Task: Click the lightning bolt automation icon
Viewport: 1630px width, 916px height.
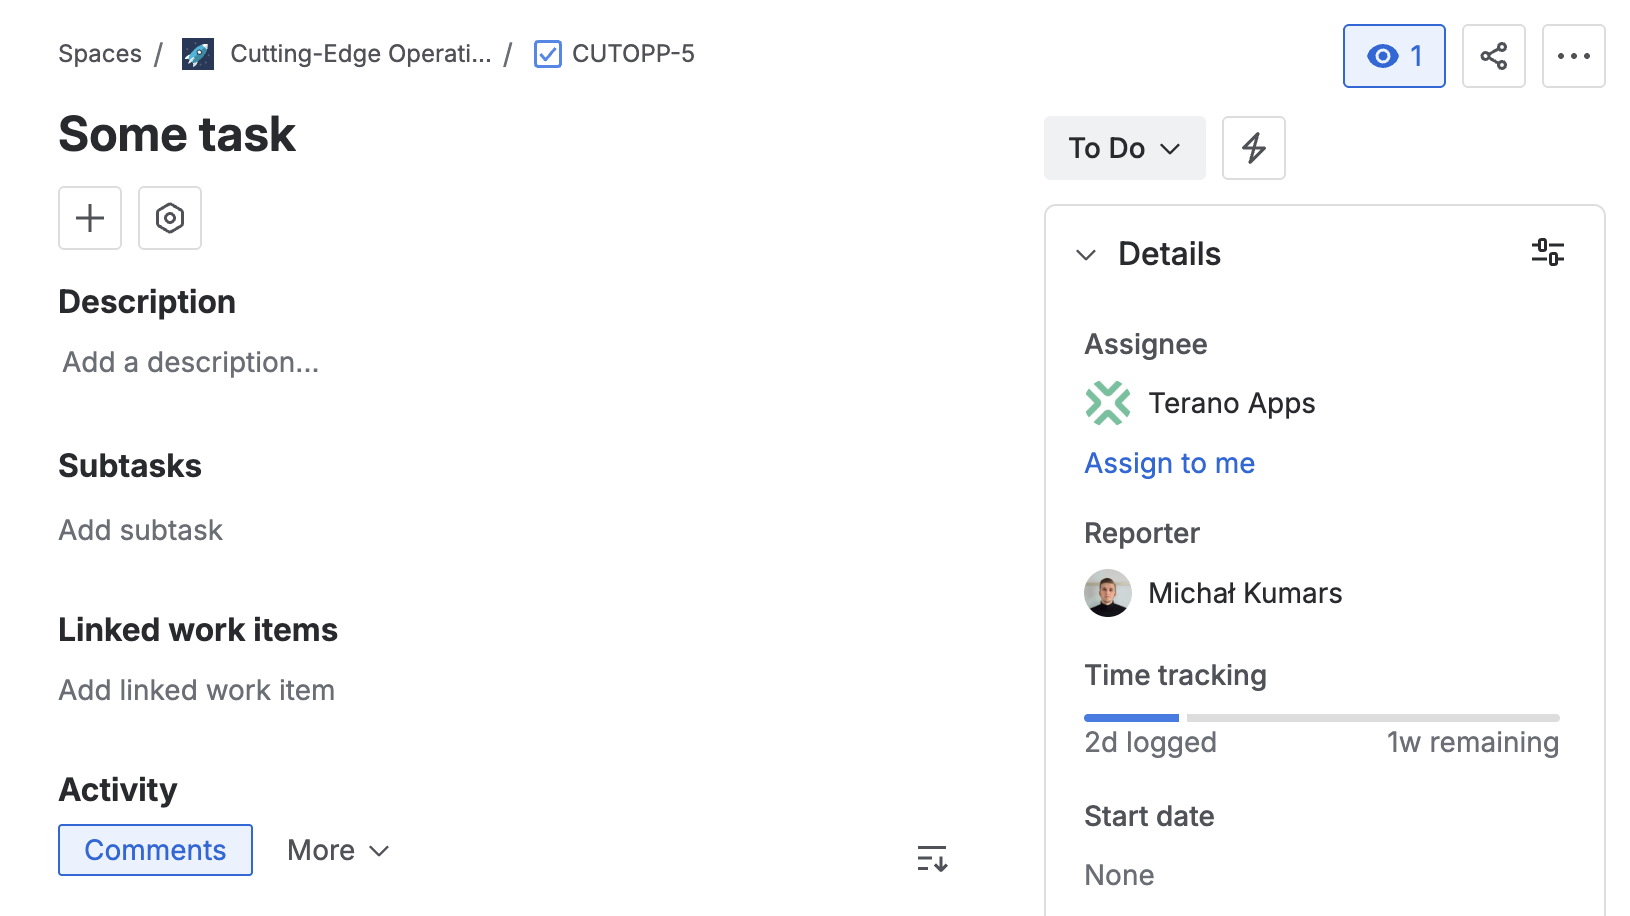Action: coord(1253,148)
